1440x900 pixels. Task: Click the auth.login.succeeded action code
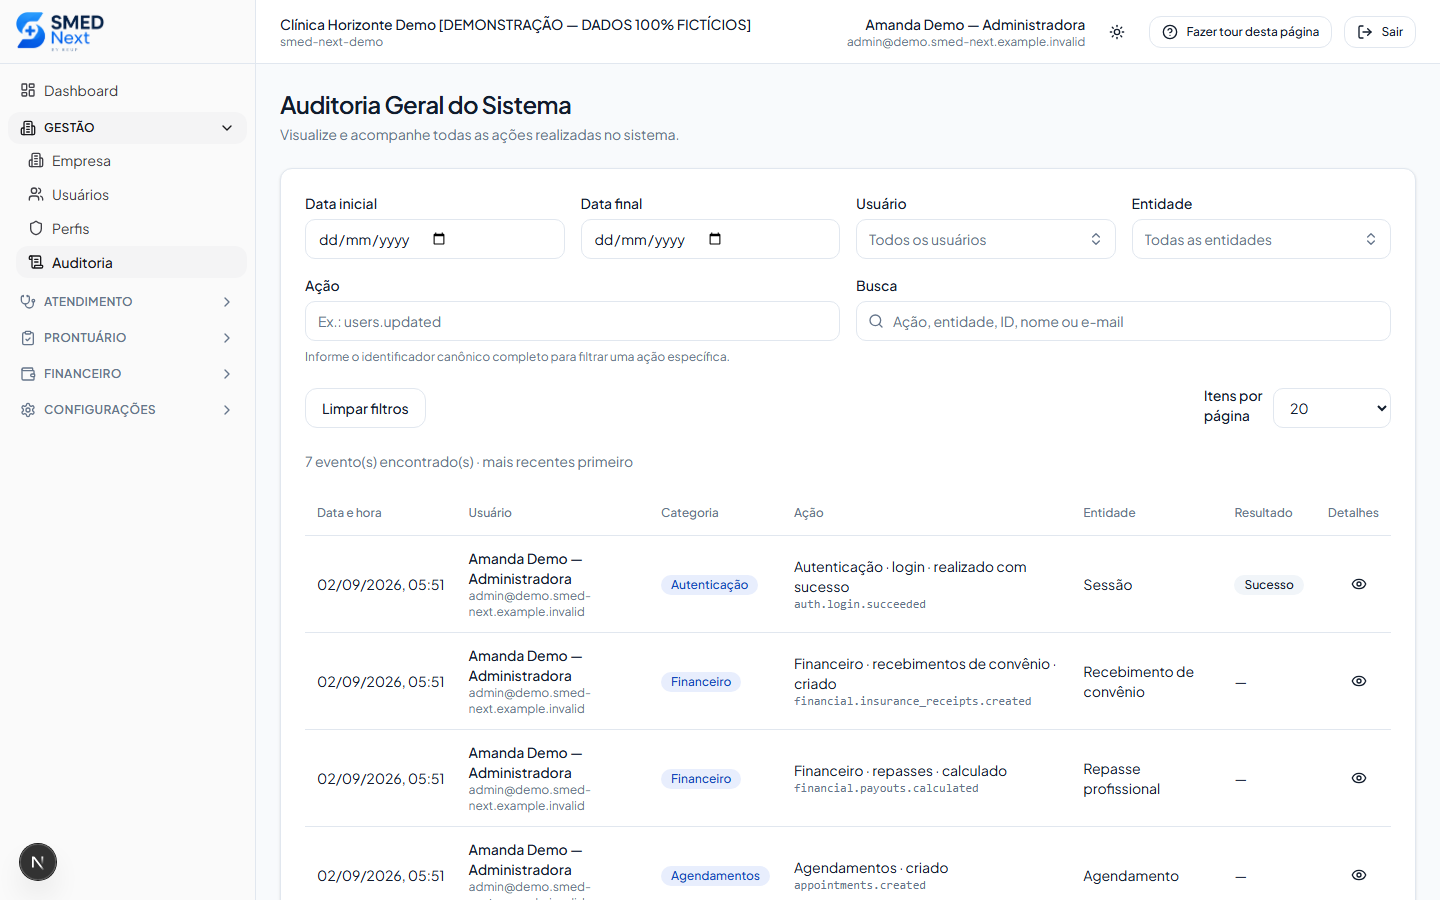coord(860,605)
